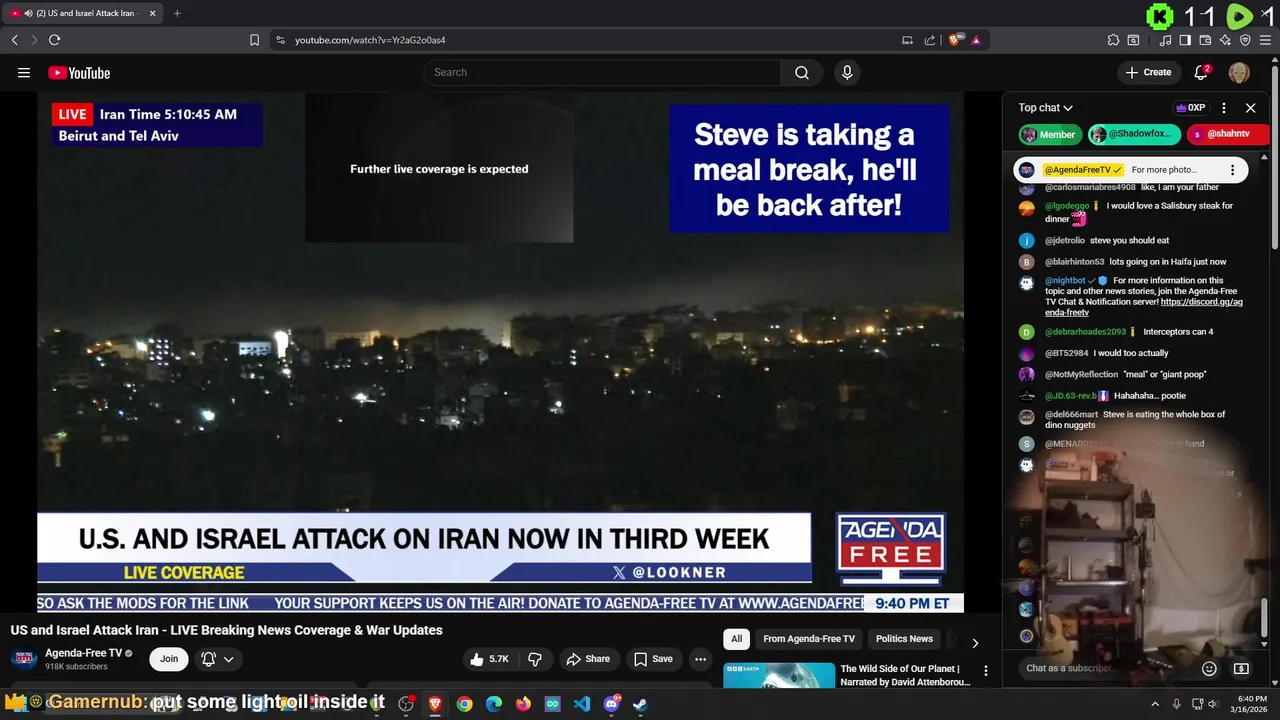
Task: Open Brave Rewards triangle icon
Action: 976,40
